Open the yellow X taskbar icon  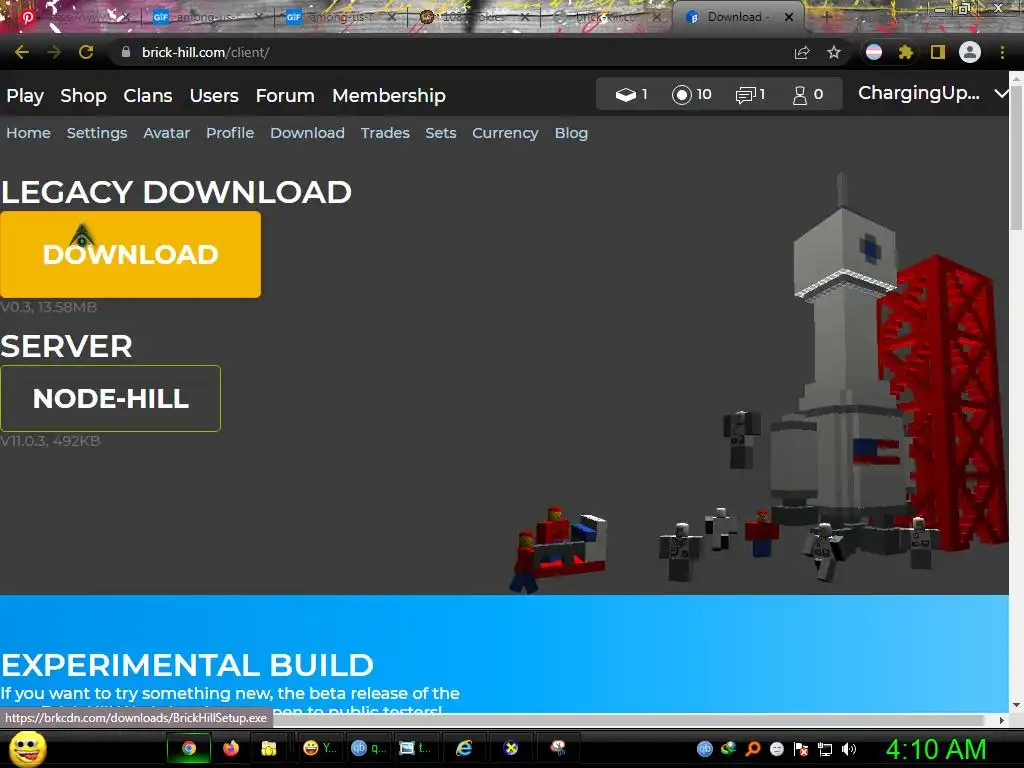point(511,748)
